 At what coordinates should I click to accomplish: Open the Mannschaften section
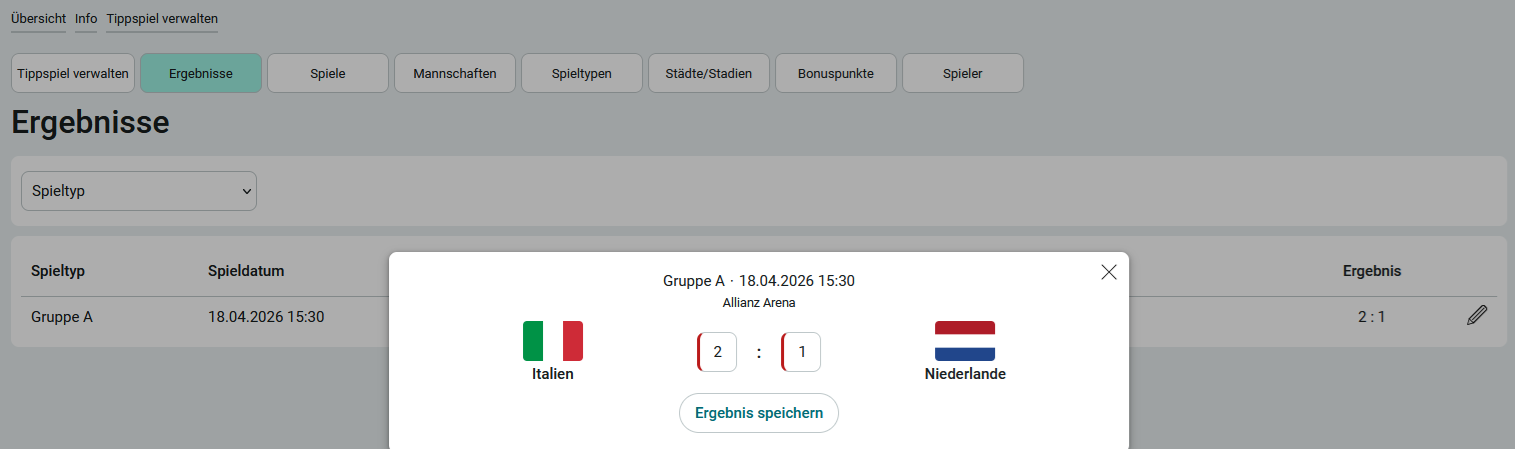(455, 73)
